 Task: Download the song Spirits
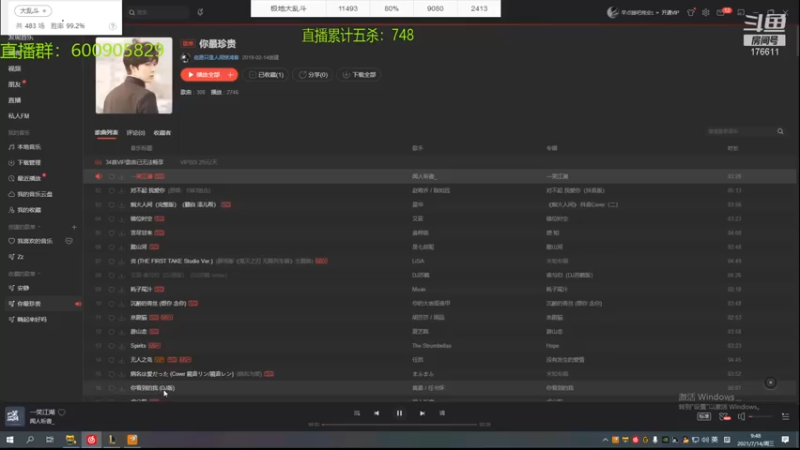(x=121, y=346)
